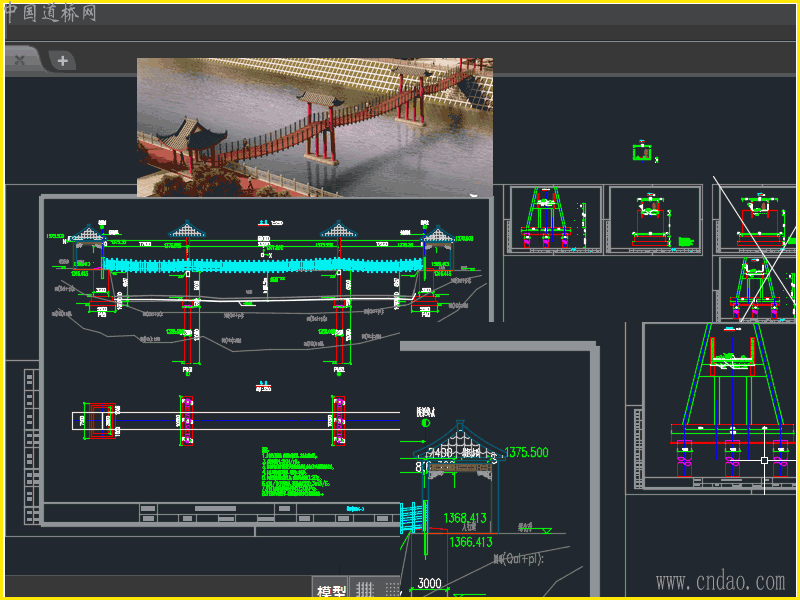Click the 1368.413 elevation label
Image resolution: width=800 pixels, height=600 pixels.
(465, 518)
